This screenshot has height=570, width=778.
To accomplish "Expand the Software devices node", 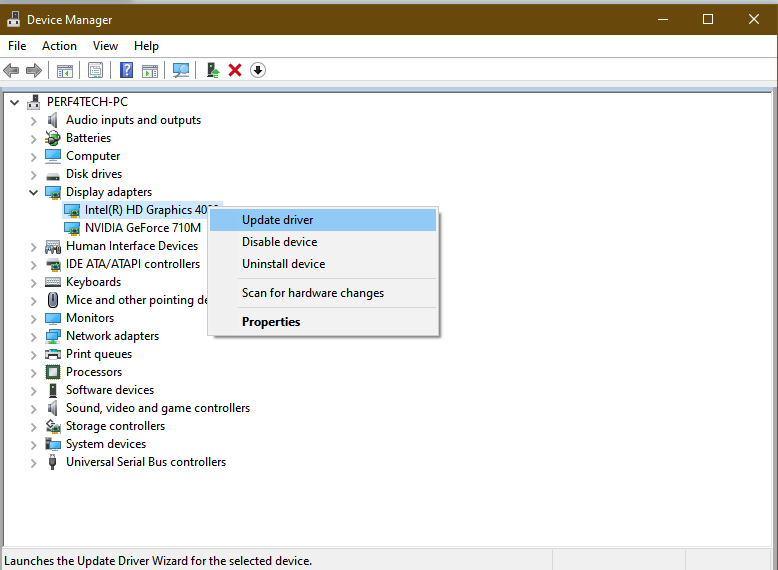I will [x=33, y=391].
